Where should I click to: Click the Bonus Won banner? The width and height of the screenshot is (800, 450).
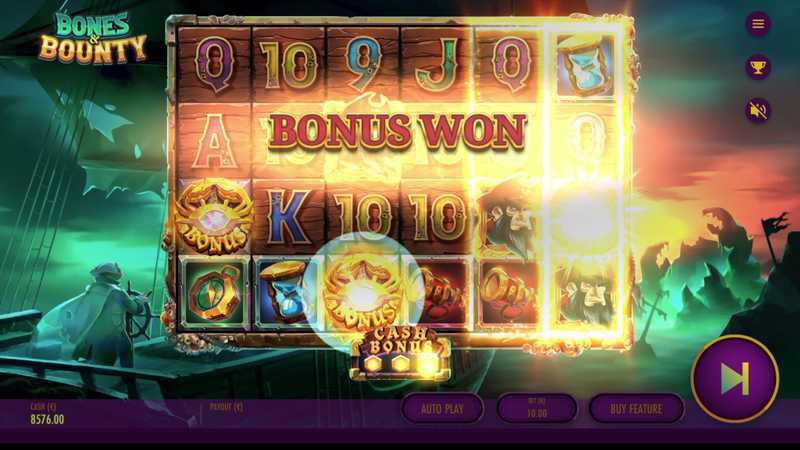[397, 131]
